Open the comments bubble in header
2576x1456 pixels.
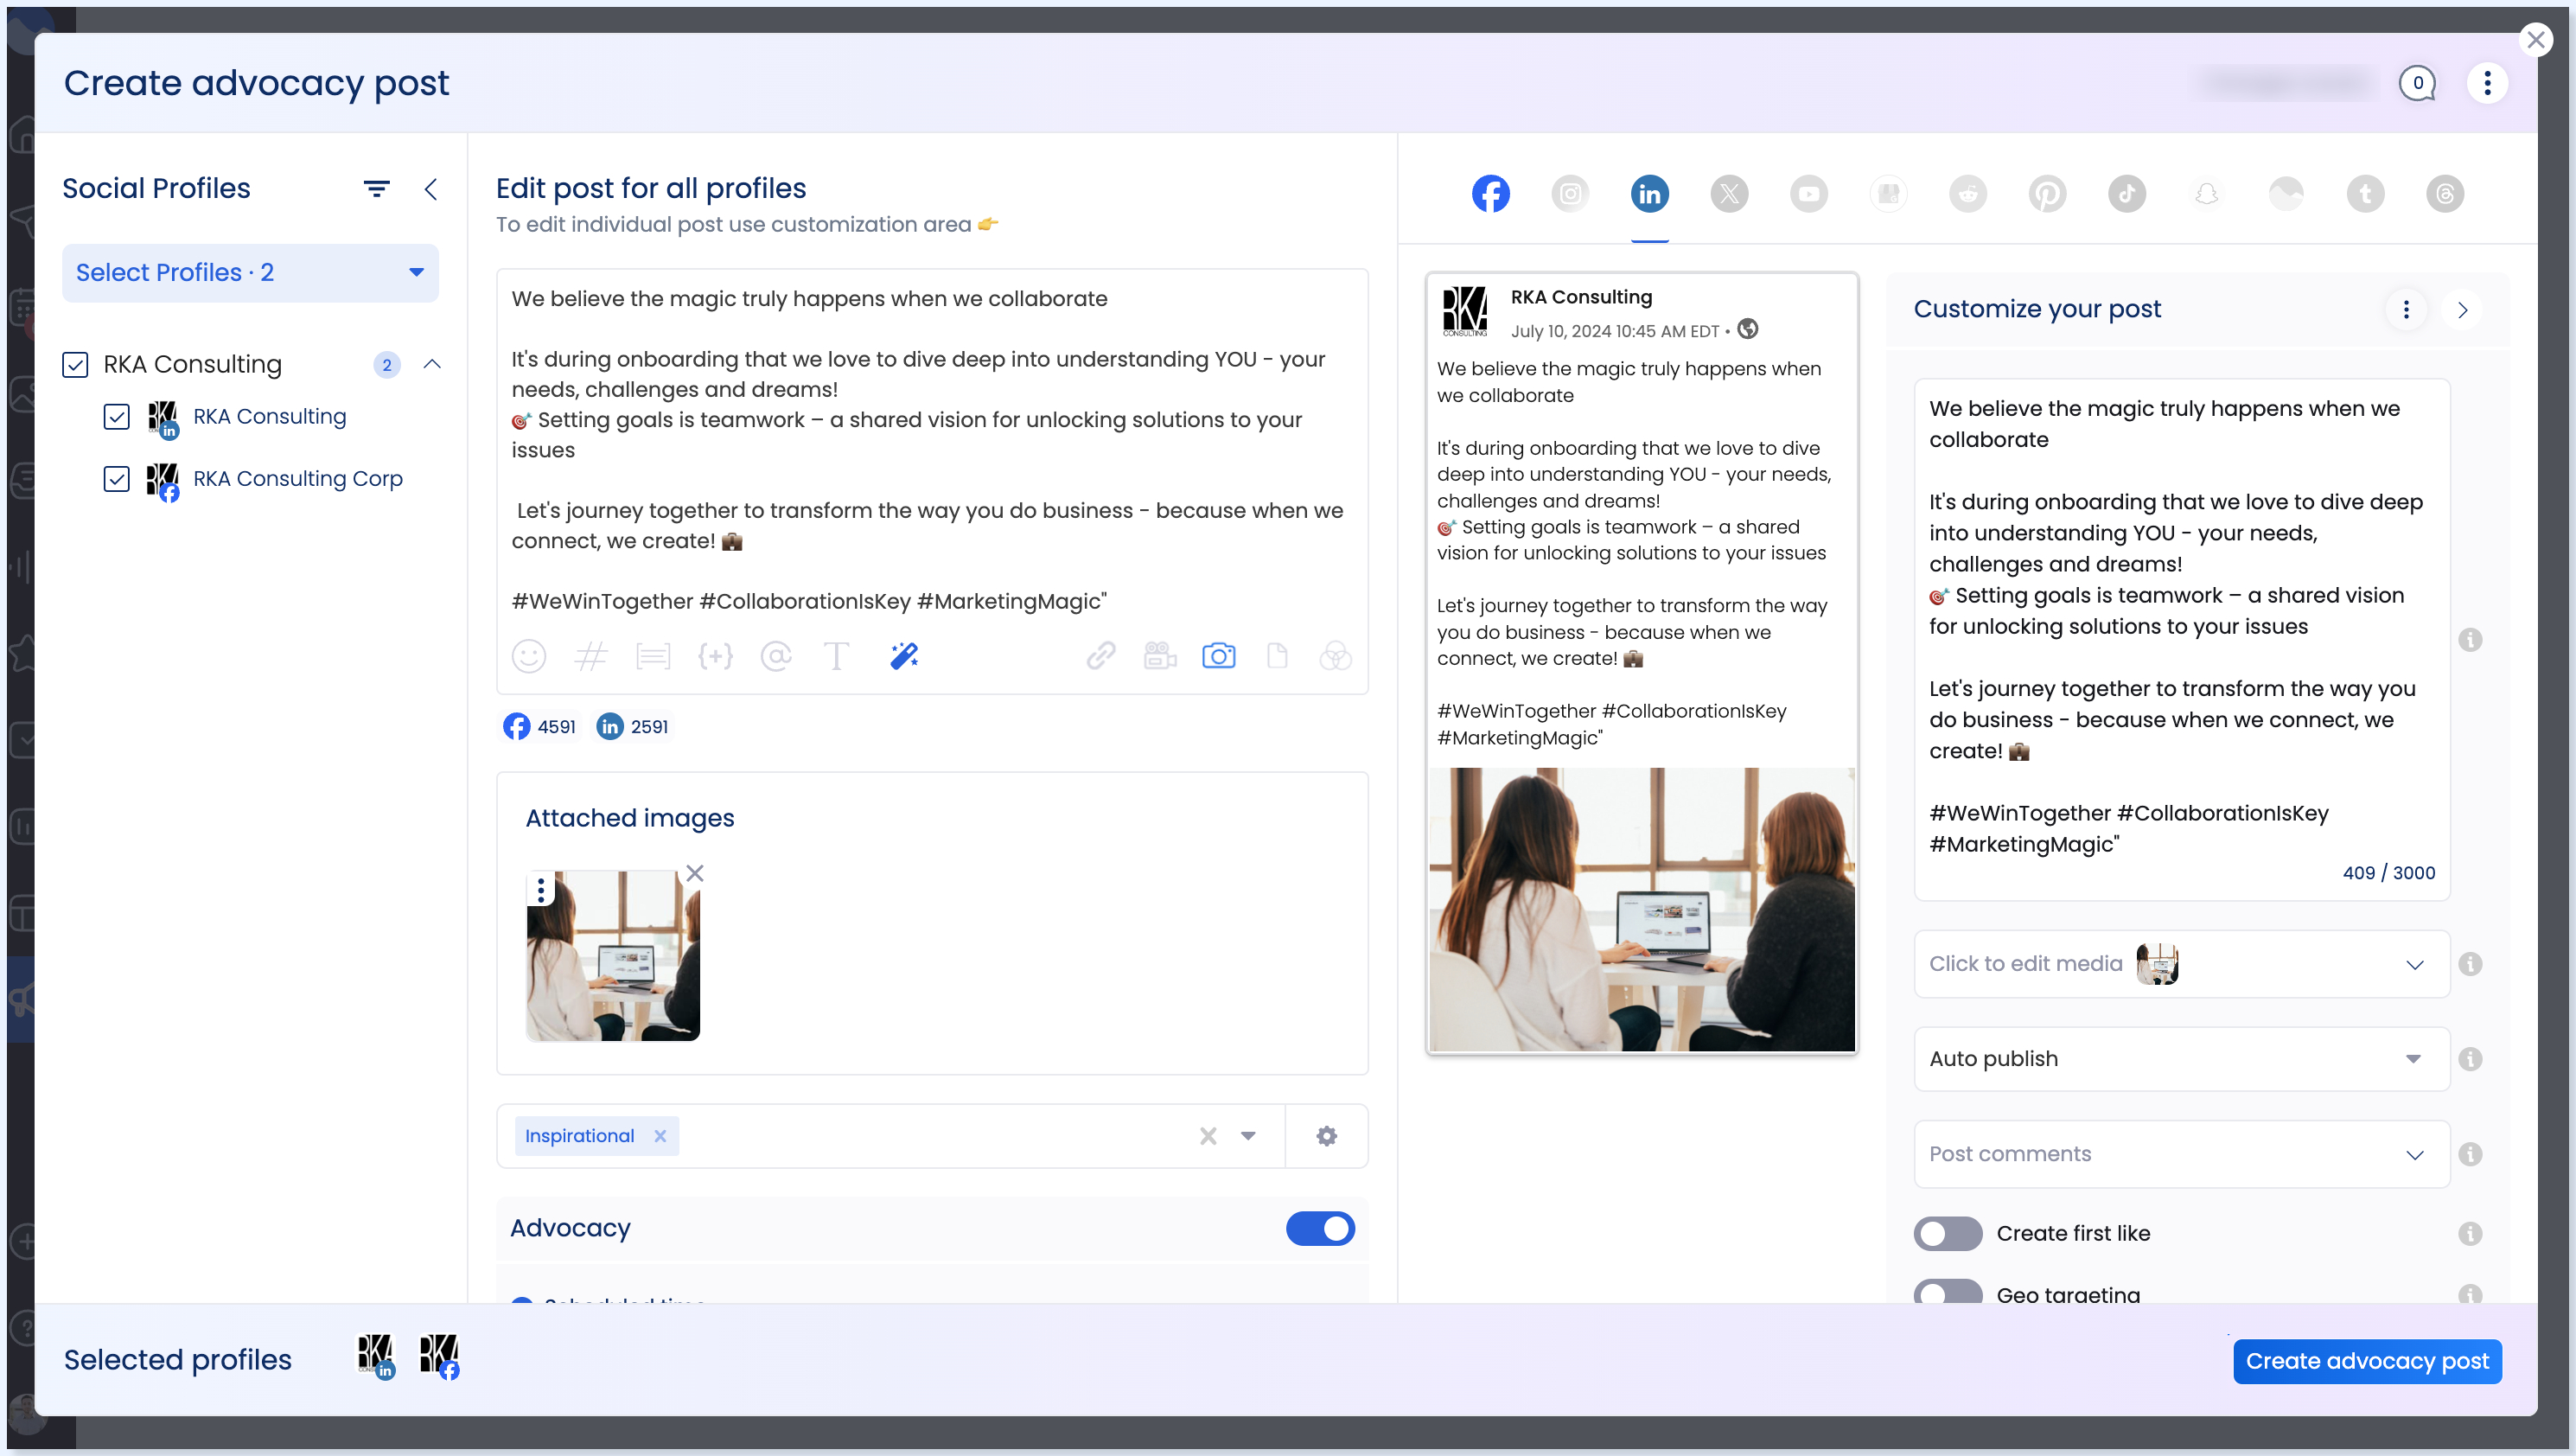click(2418, 83)
